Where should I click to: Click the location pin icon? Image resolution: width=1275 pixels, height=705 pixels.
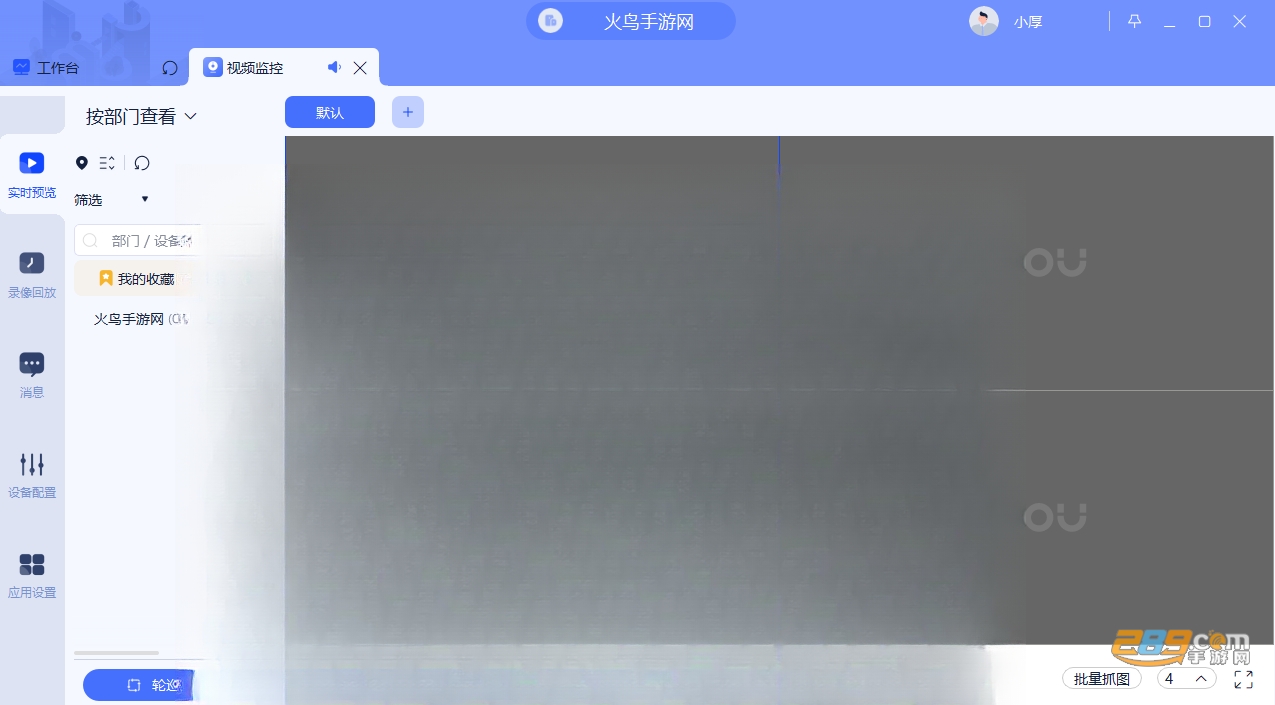[x=82, y=163]
